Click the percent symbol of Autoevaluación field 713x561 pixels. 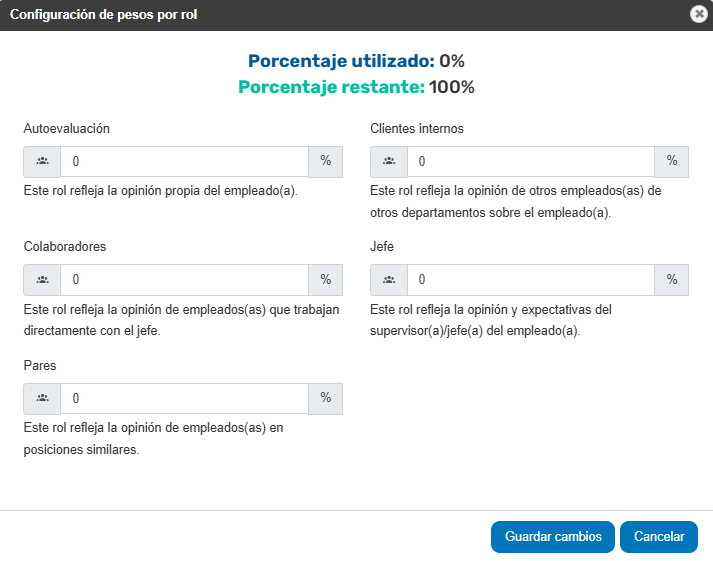coord(326,161)
